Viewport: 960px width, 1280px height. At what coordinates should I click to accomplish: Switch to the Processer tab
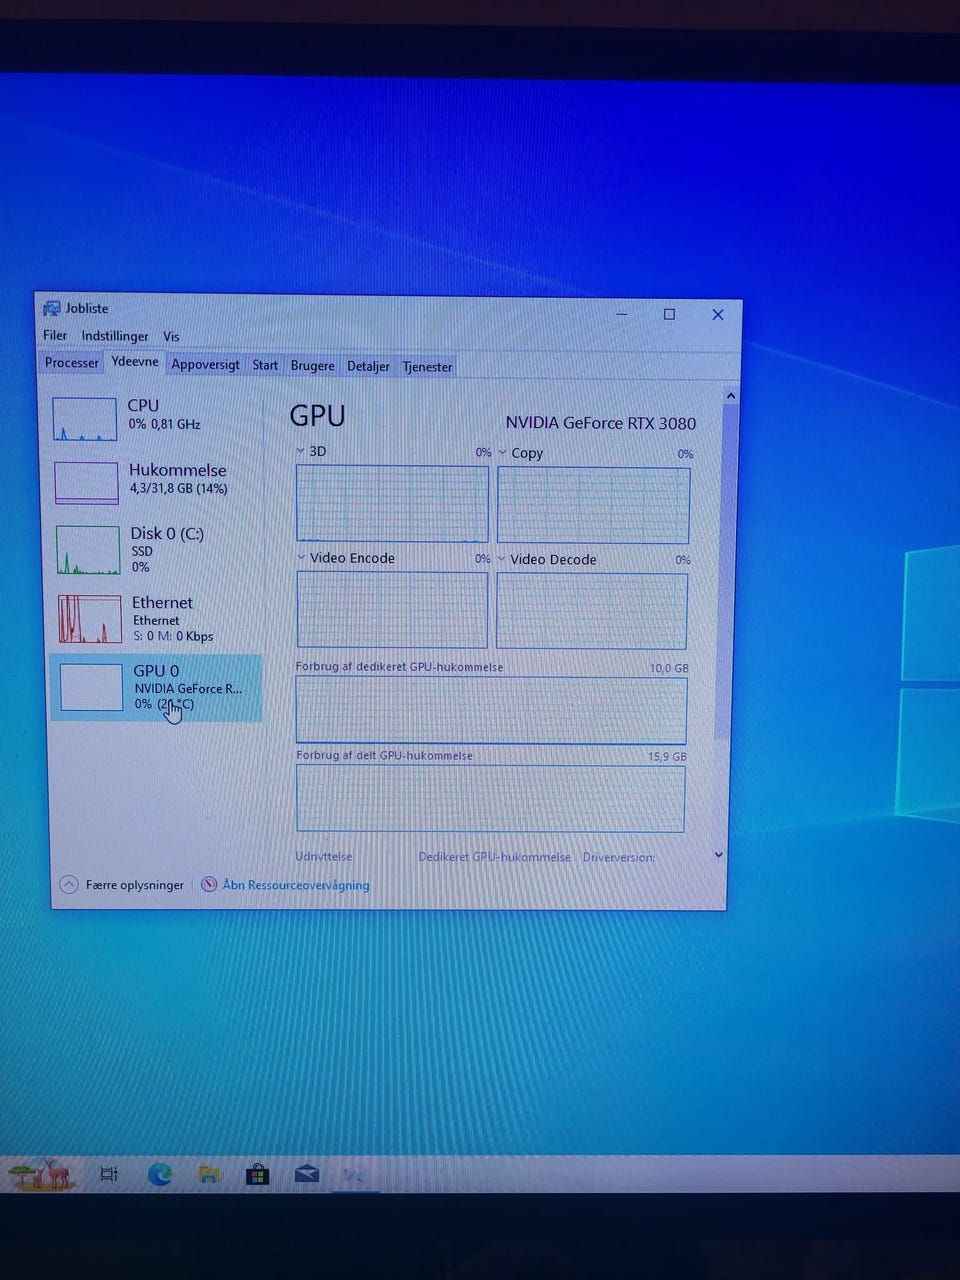[71, 363]
